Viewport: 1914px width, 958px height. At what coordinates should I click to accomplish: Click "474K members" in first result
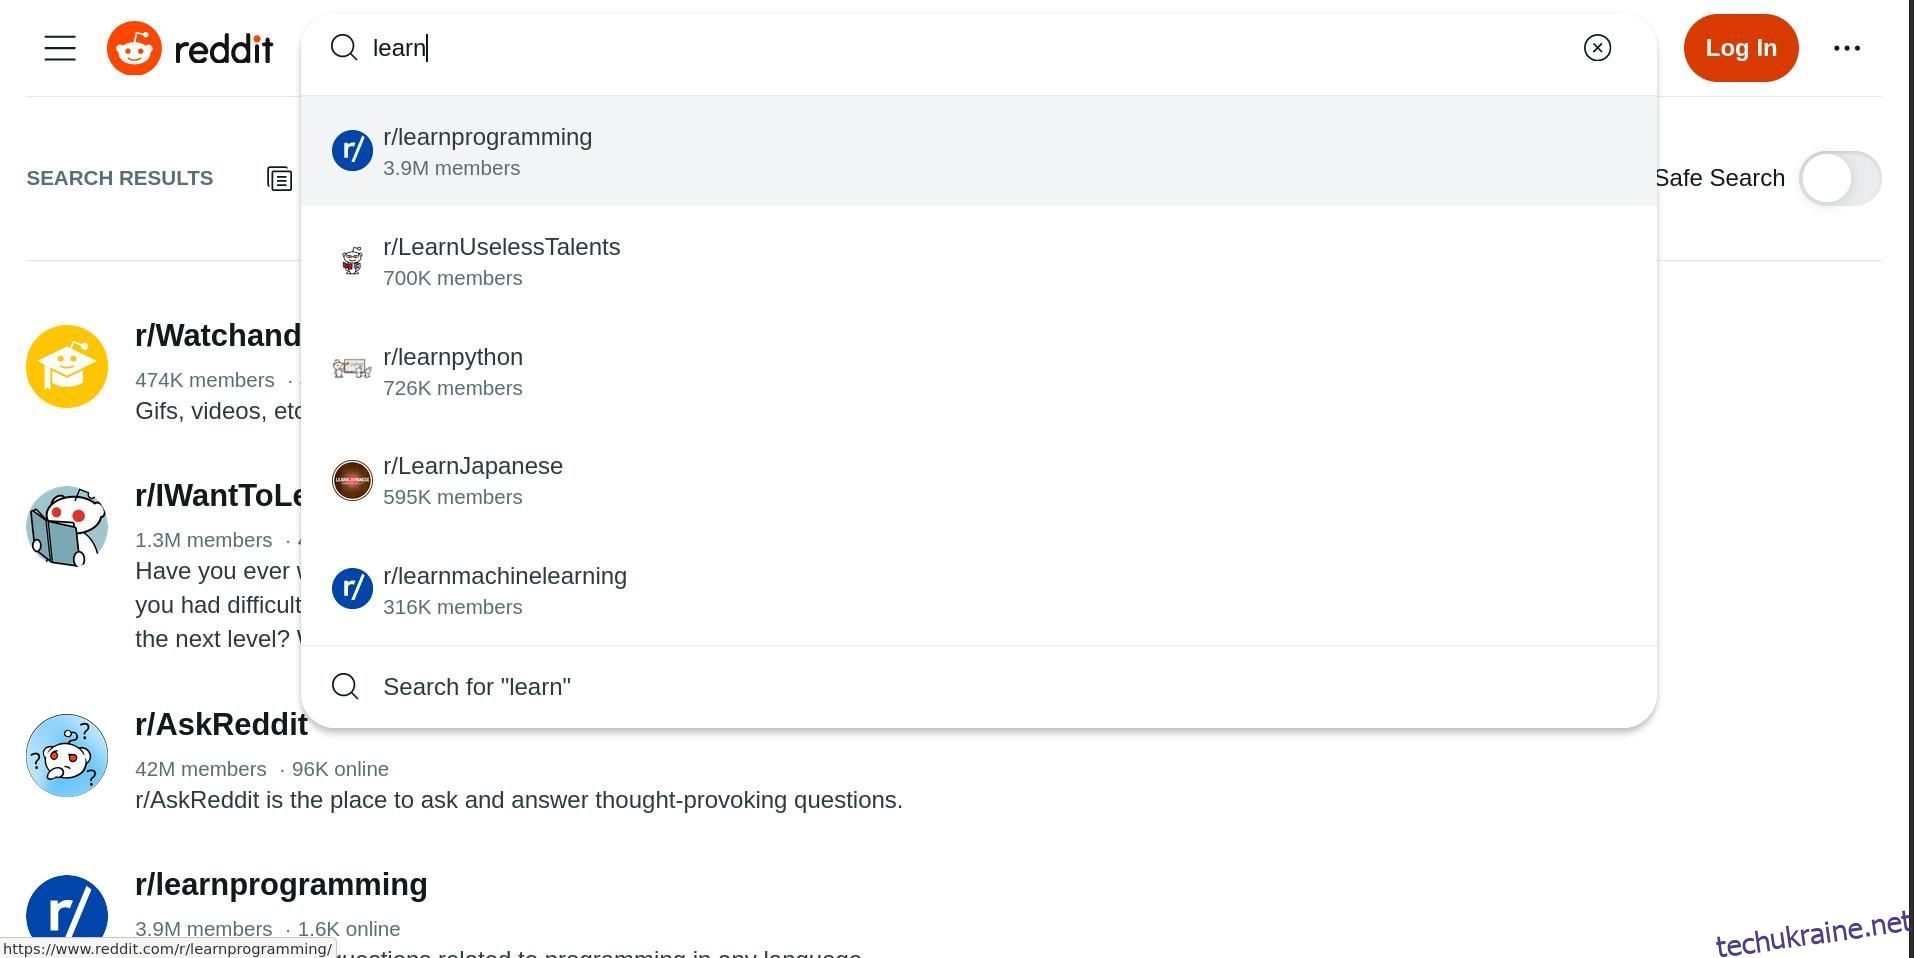pyautogui.click(x=204, y=380)
